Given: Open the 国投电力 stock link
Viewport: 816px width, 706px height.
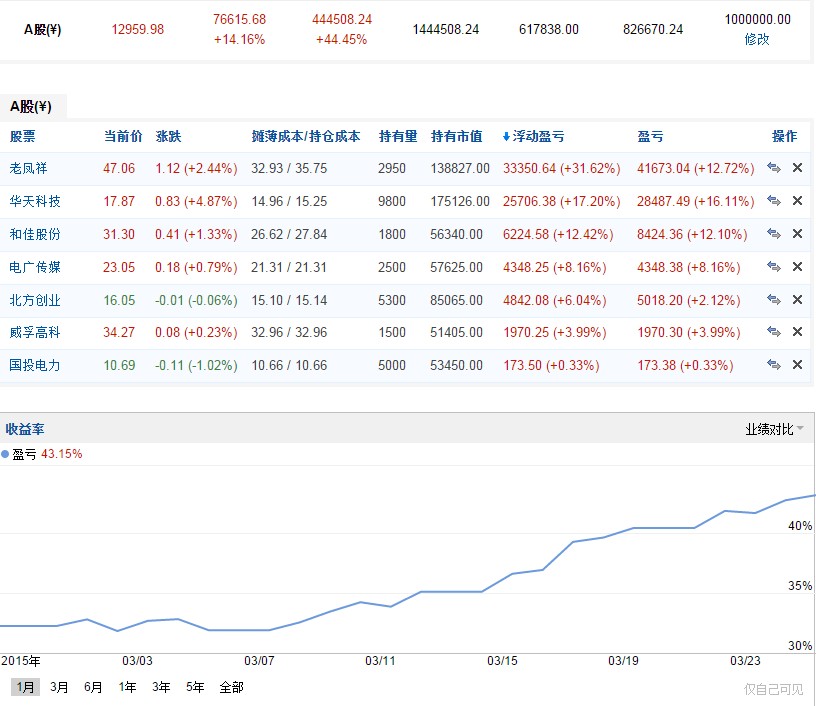Looking at the screenshot, I should coord(35,365).
